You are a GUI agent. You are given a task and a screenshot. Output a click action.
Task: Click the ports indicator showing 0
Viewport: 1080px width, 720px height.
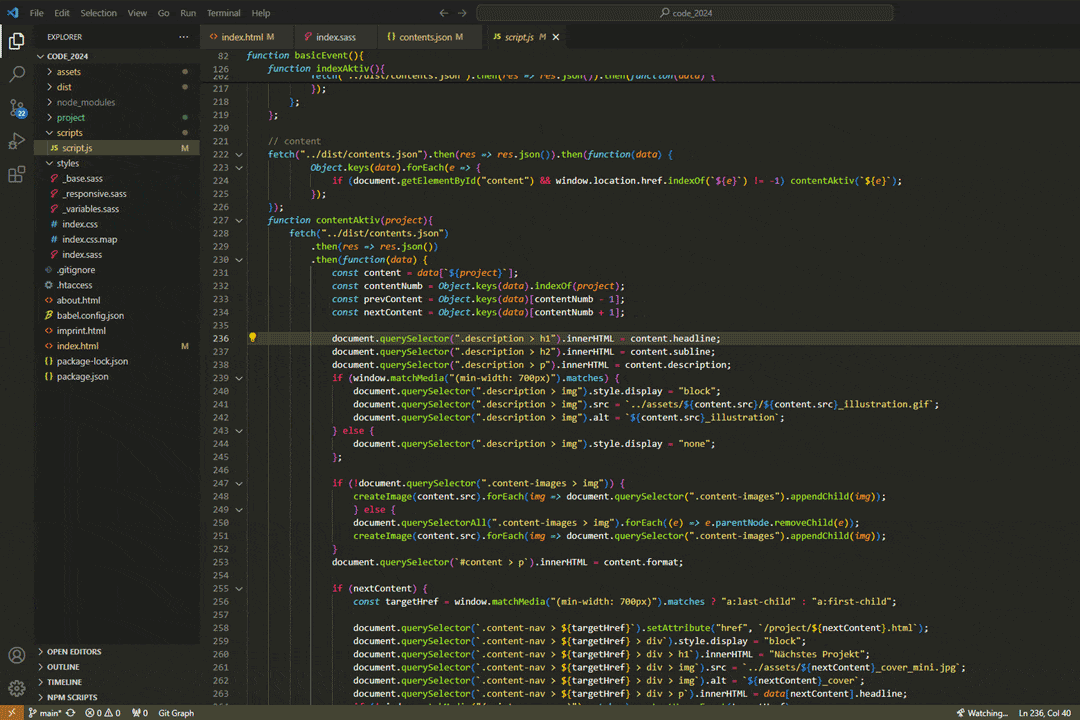tap(140, 713)
